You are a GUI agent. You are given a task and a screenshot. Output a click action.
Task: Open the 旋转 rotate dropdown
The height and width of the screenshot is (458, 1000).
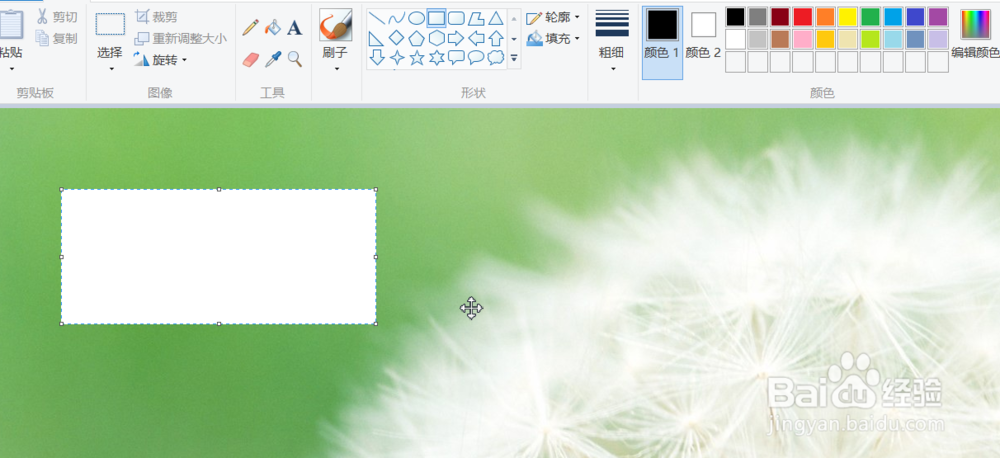[161, 60]
